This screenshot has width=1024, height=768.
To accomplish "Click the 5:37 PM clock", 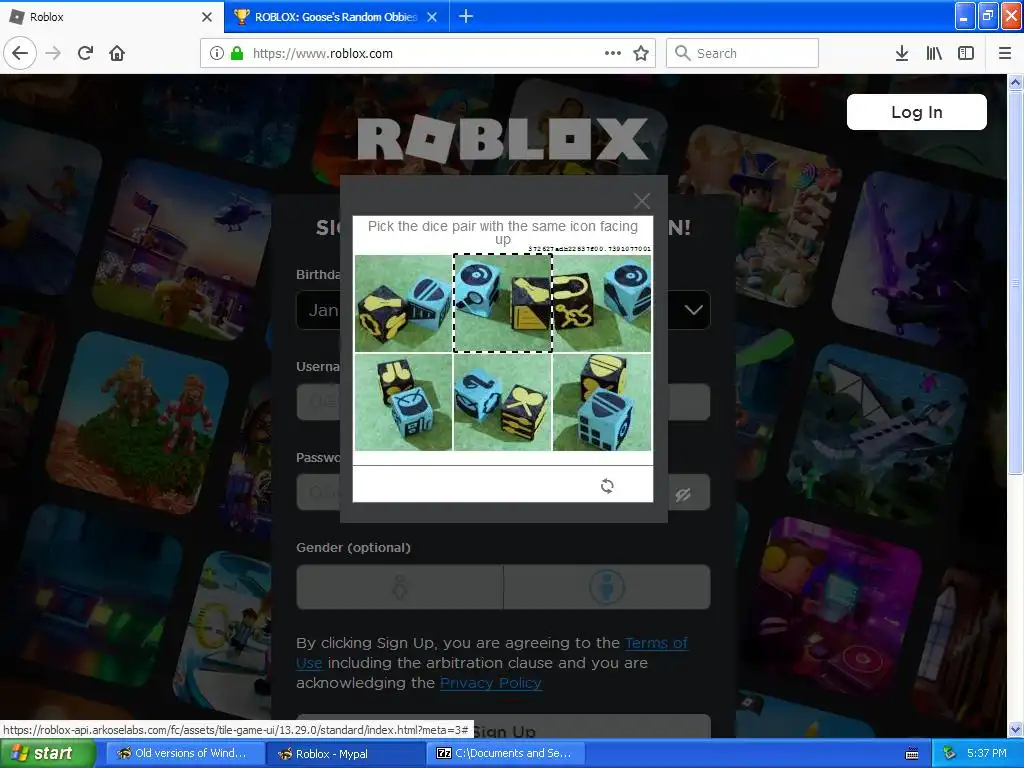I will point(987,753).
